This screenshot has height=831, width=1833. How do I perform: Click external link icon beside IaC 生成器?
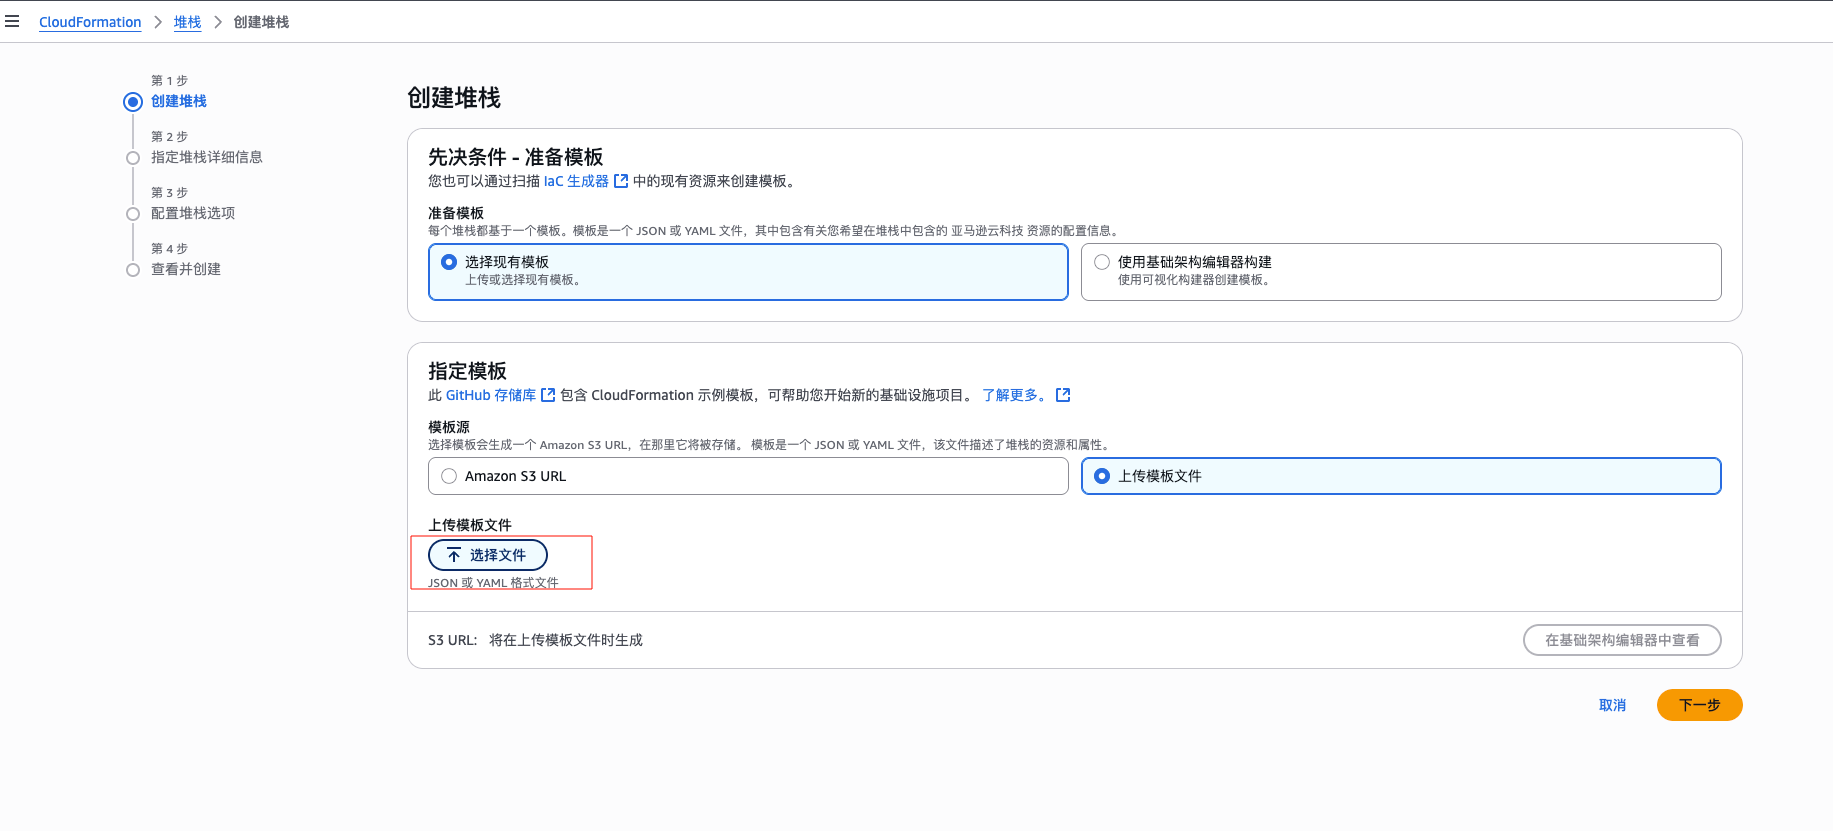pyautogui.click(x=621, y=181)
